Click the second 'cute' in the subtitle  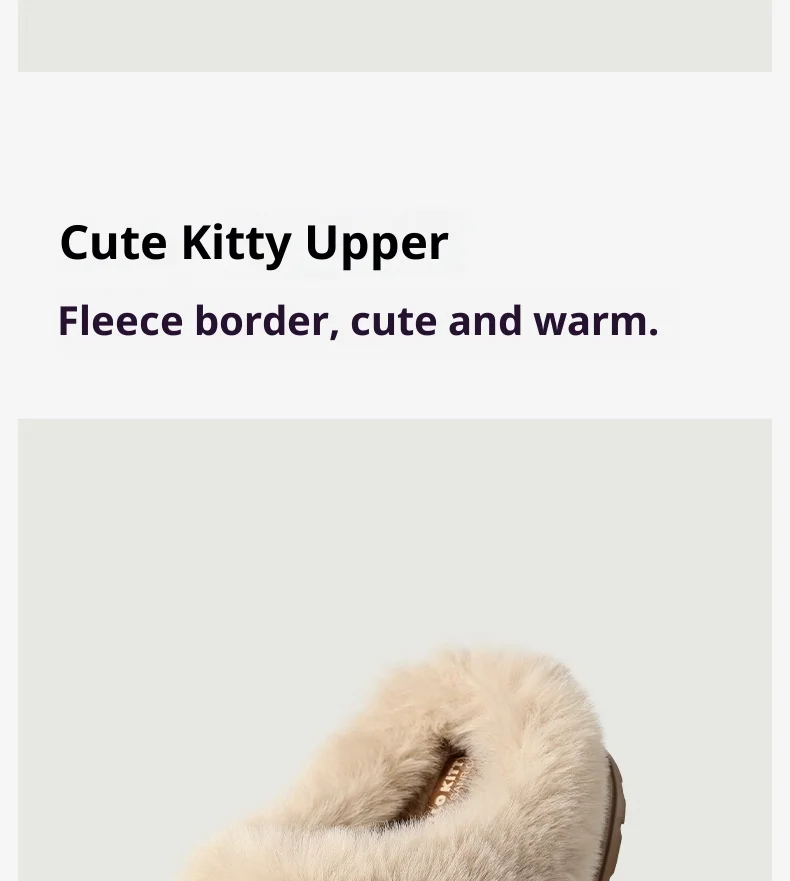point(394,321)
